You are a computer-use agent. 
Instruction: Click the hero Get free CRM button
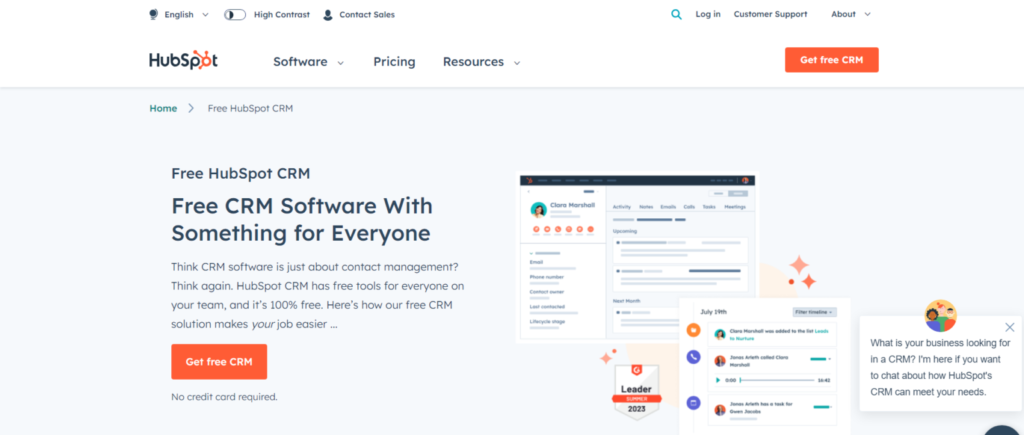pyautogui.click(x=219, y=362)
